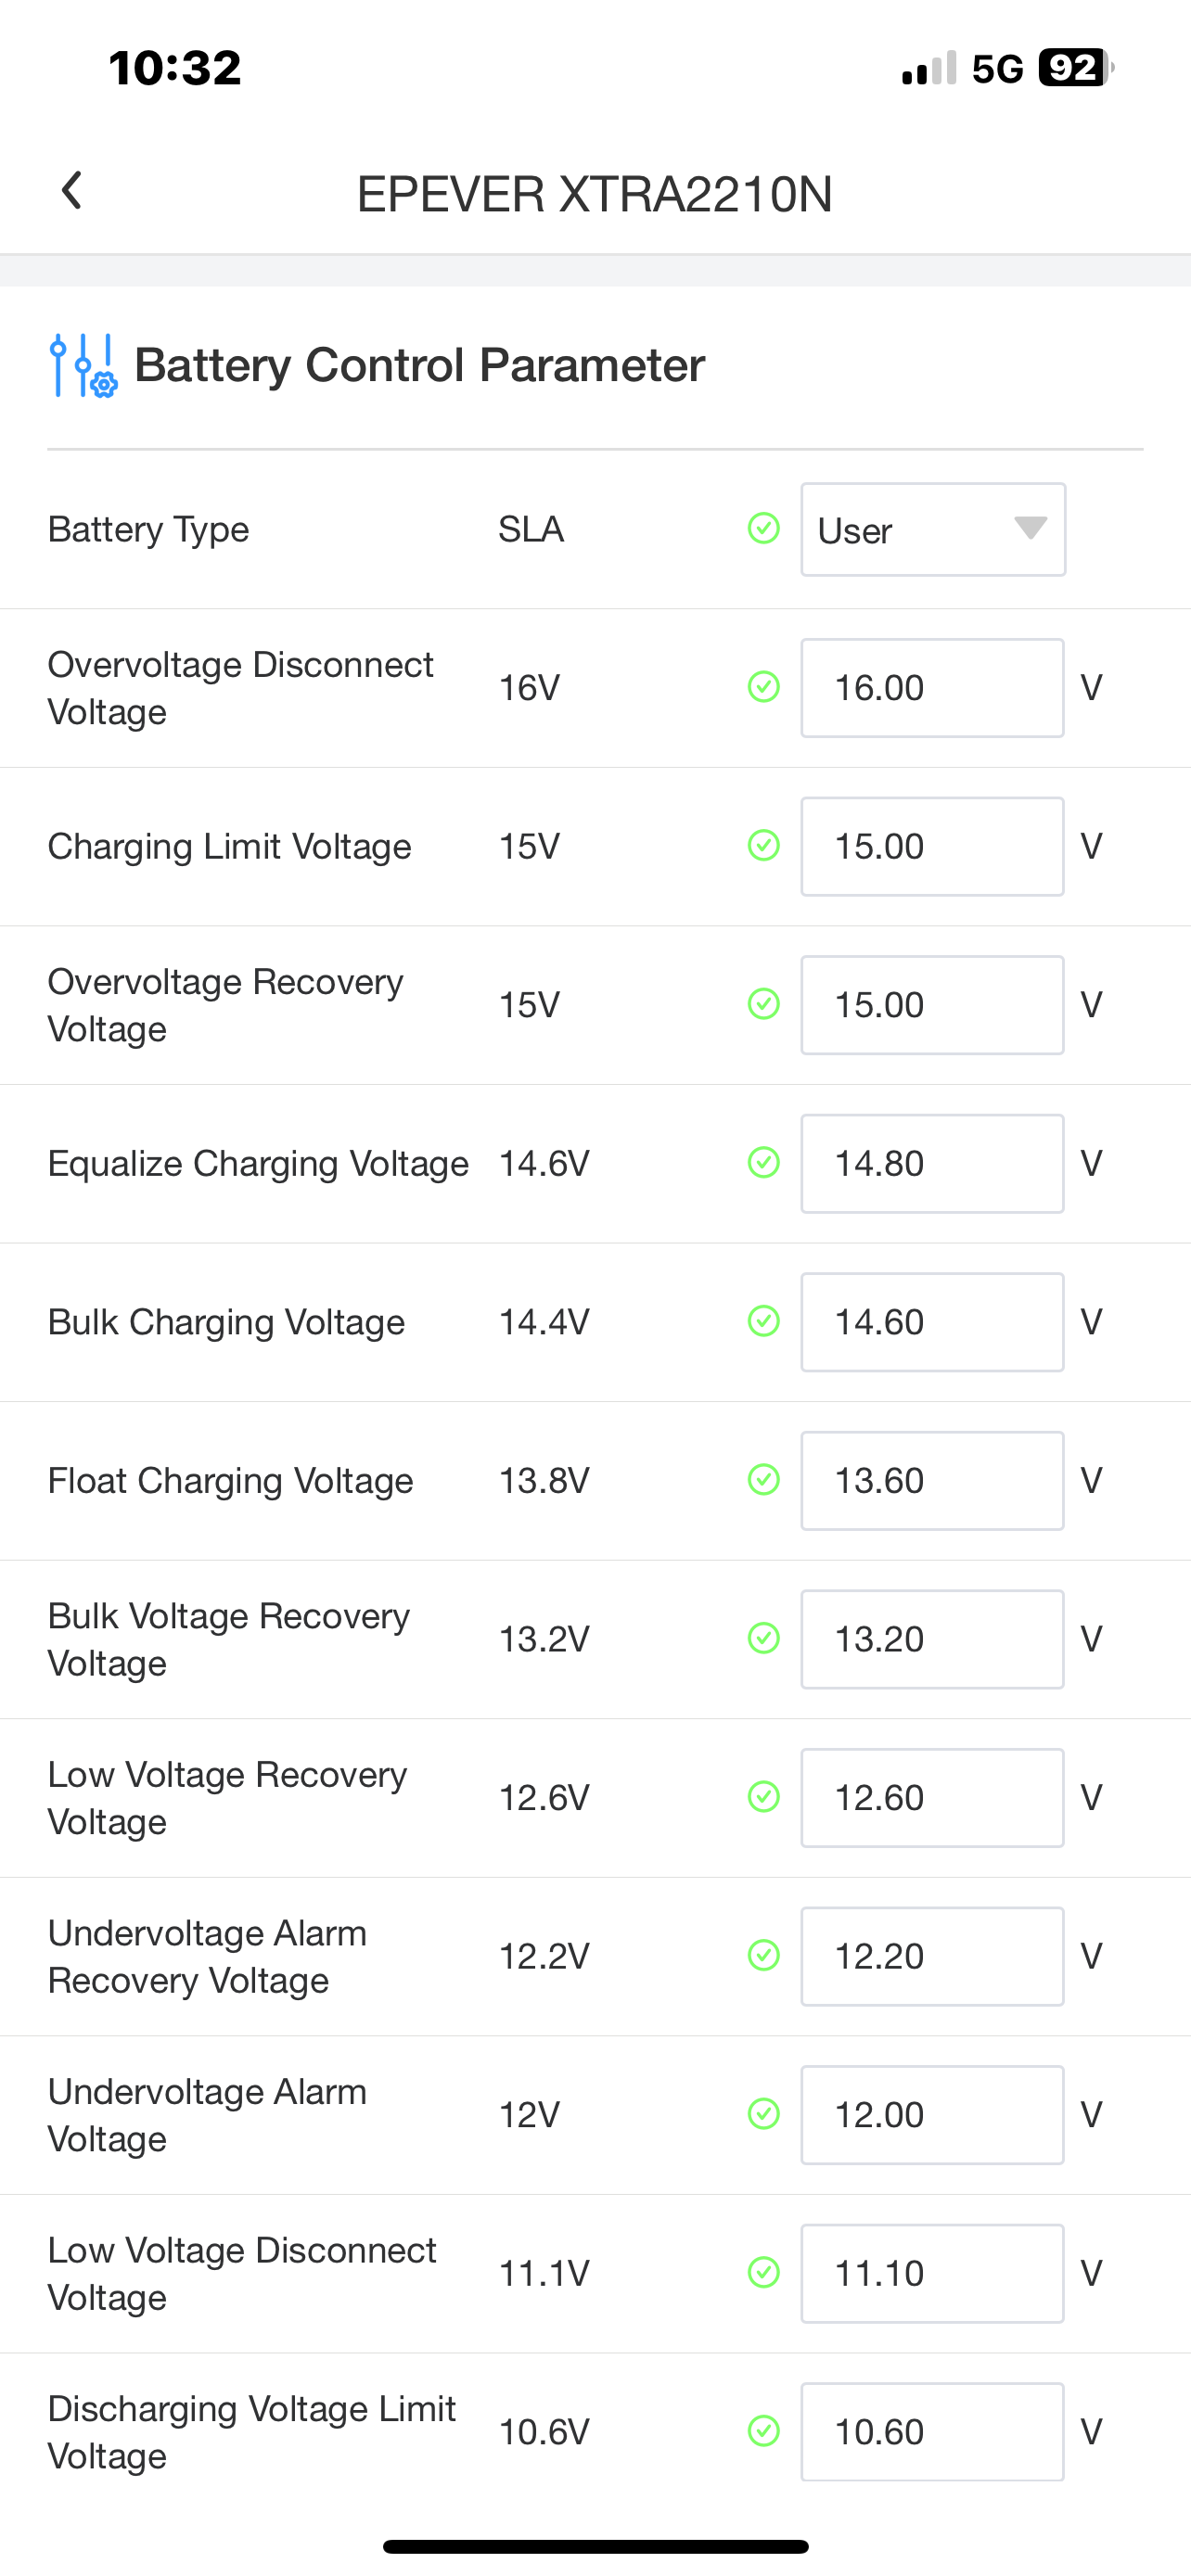1191x2576 pixels.
Task: Edit the Overvoltage Disconnect Voltage 16.00 field
Action: pyautogui.click(x=931, y=688)
